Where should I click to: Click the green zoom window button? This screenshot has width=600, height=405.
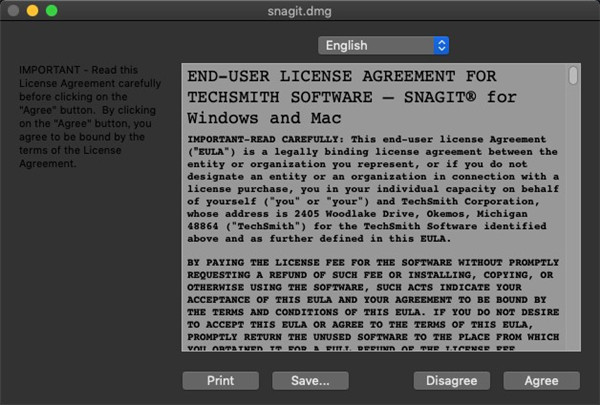[52, 10]
